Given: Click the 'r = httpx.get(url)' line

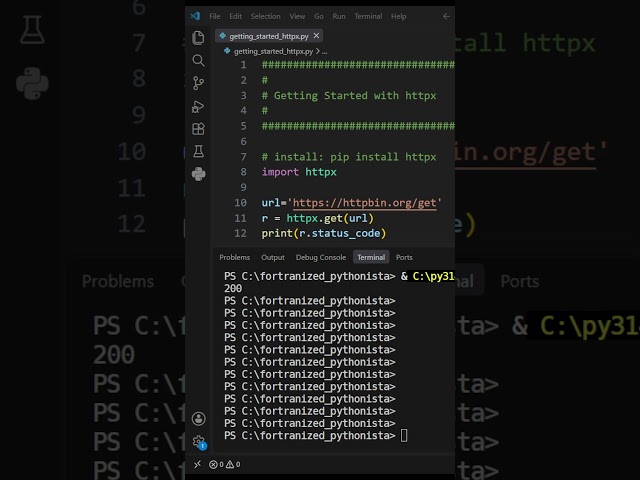Looking at the screenshot, I should coord(318,218).
